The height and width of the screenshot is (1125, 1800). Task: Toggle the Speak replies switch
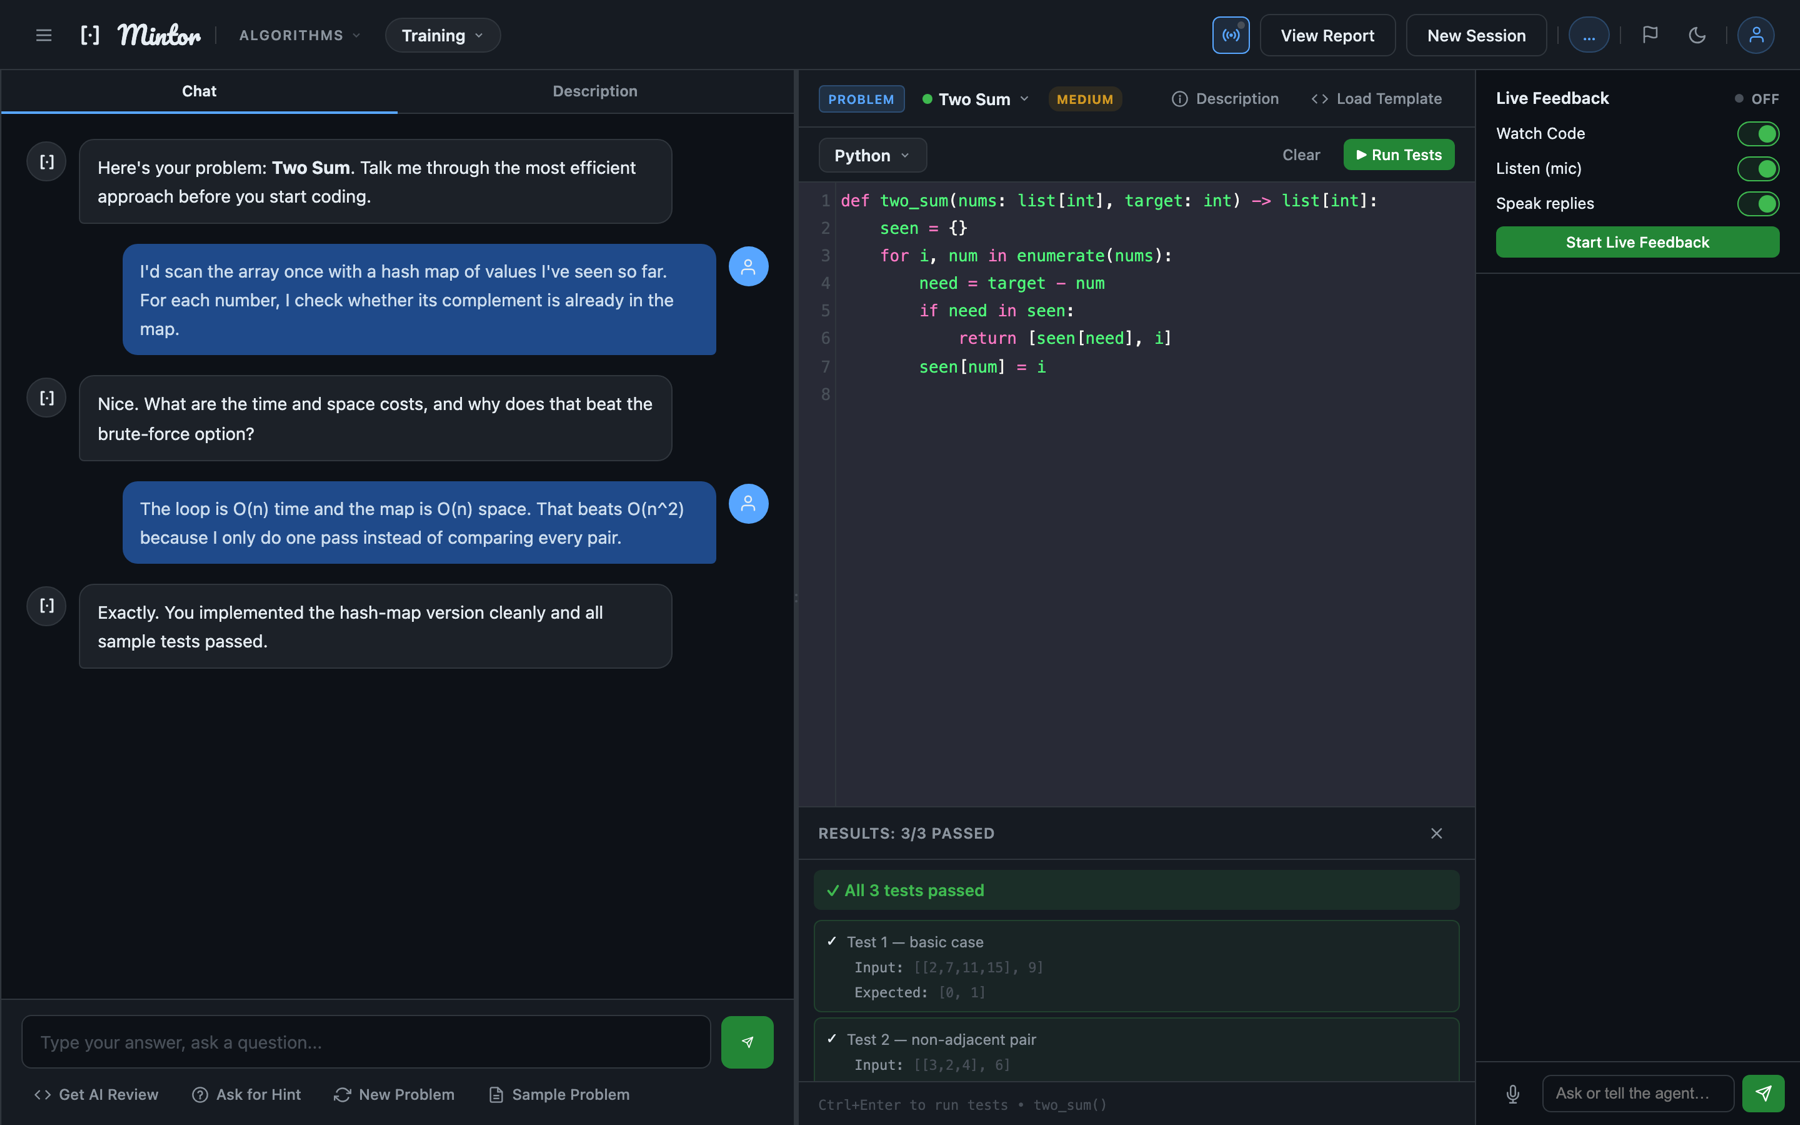click(x=1758, y=203)
